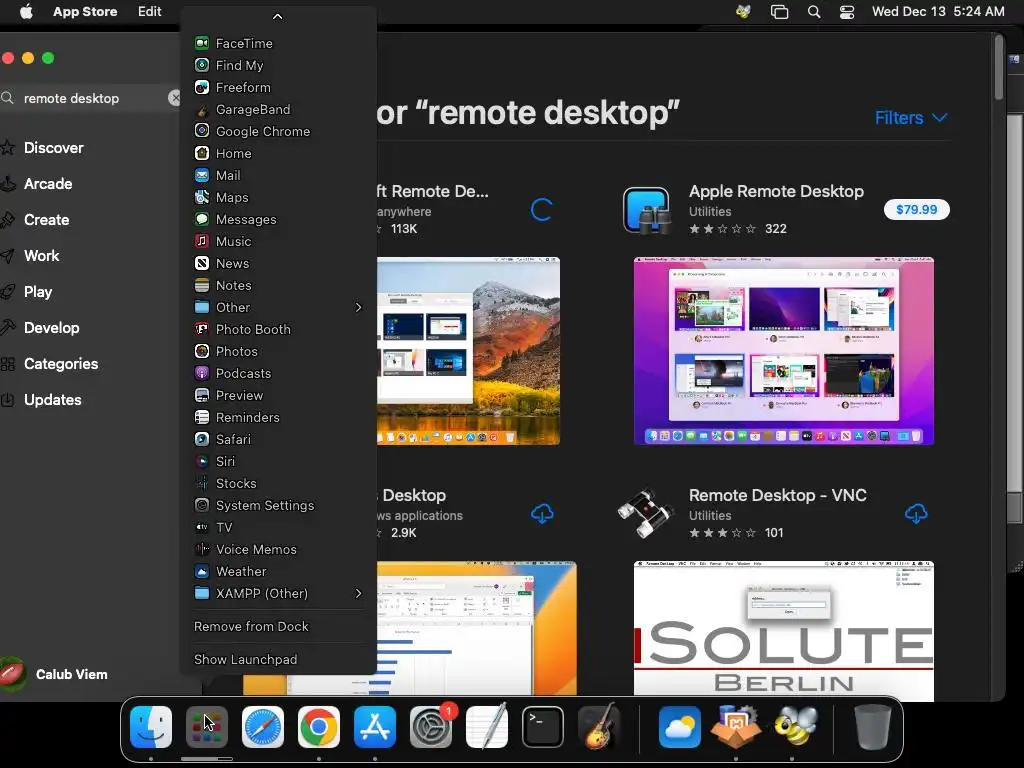Choose Podcasts in the list
1024x768 pixels.
coord(278,373)
